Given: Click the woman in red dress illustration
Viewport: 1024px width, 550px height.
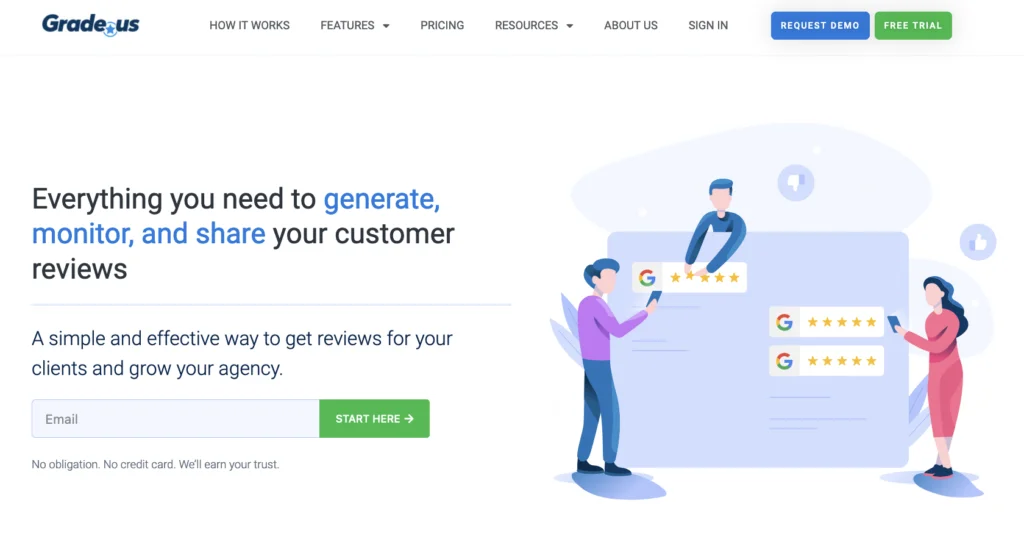Looking at the screenshot, I should pos(936,376).
